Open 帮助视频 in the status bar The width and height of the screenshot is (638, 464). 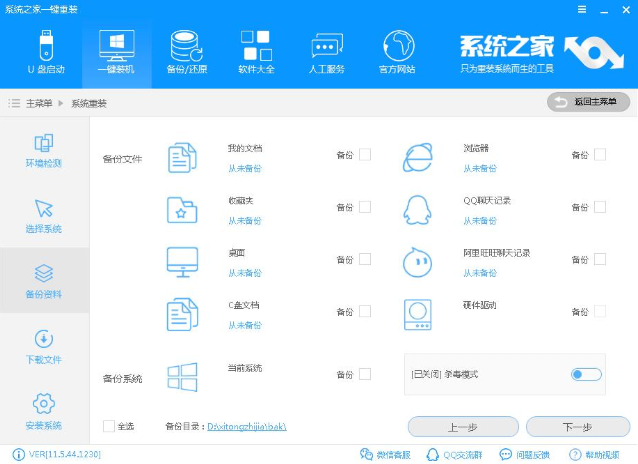(594, 455)
